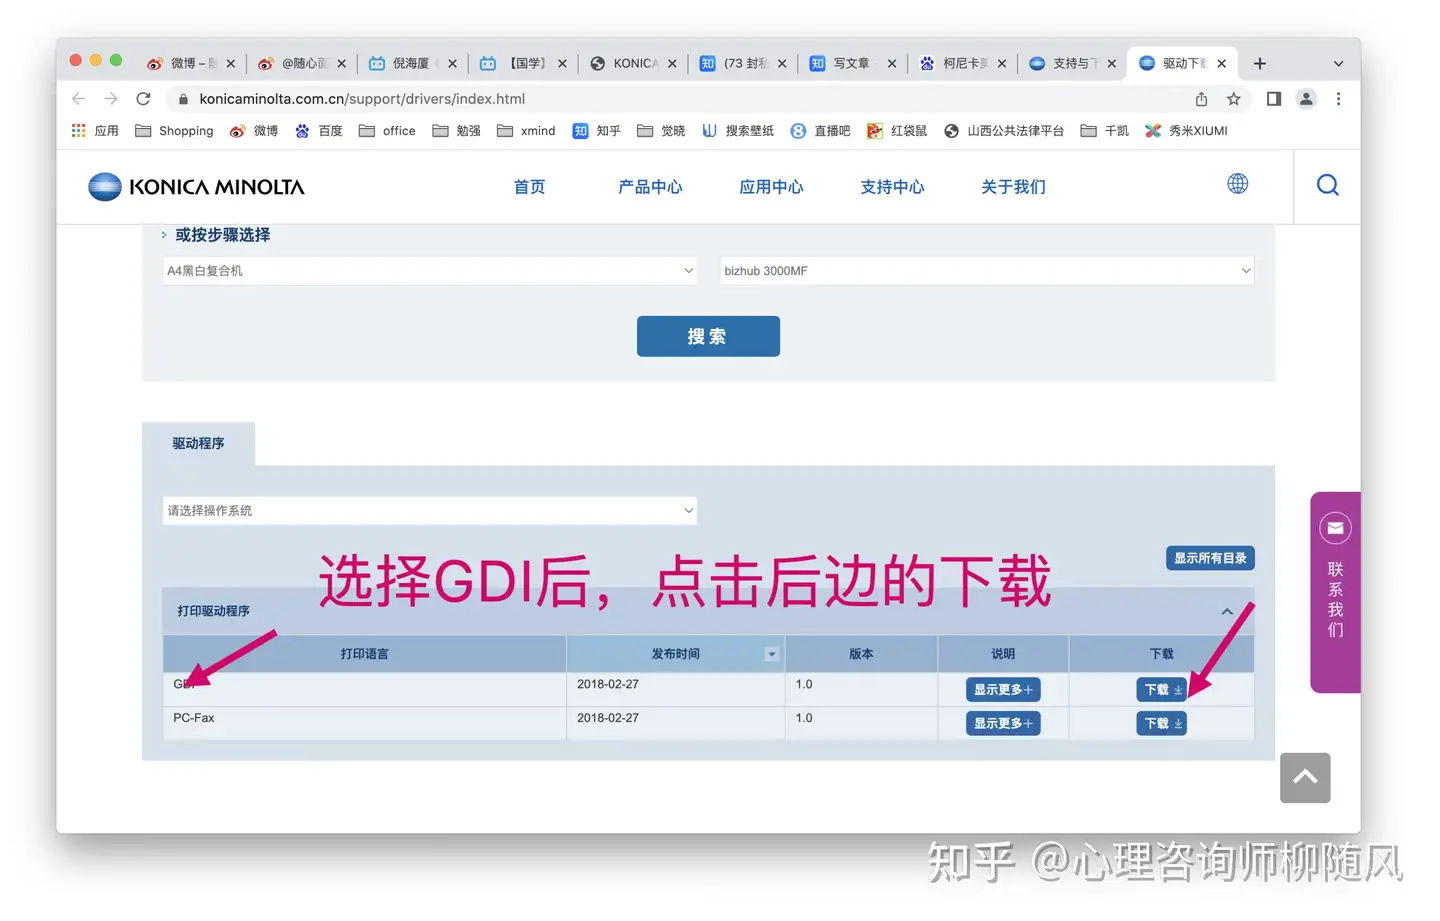Open the bizhub 3000MF model dropdown
This screenshot has width=1440, height=921.
987,271
